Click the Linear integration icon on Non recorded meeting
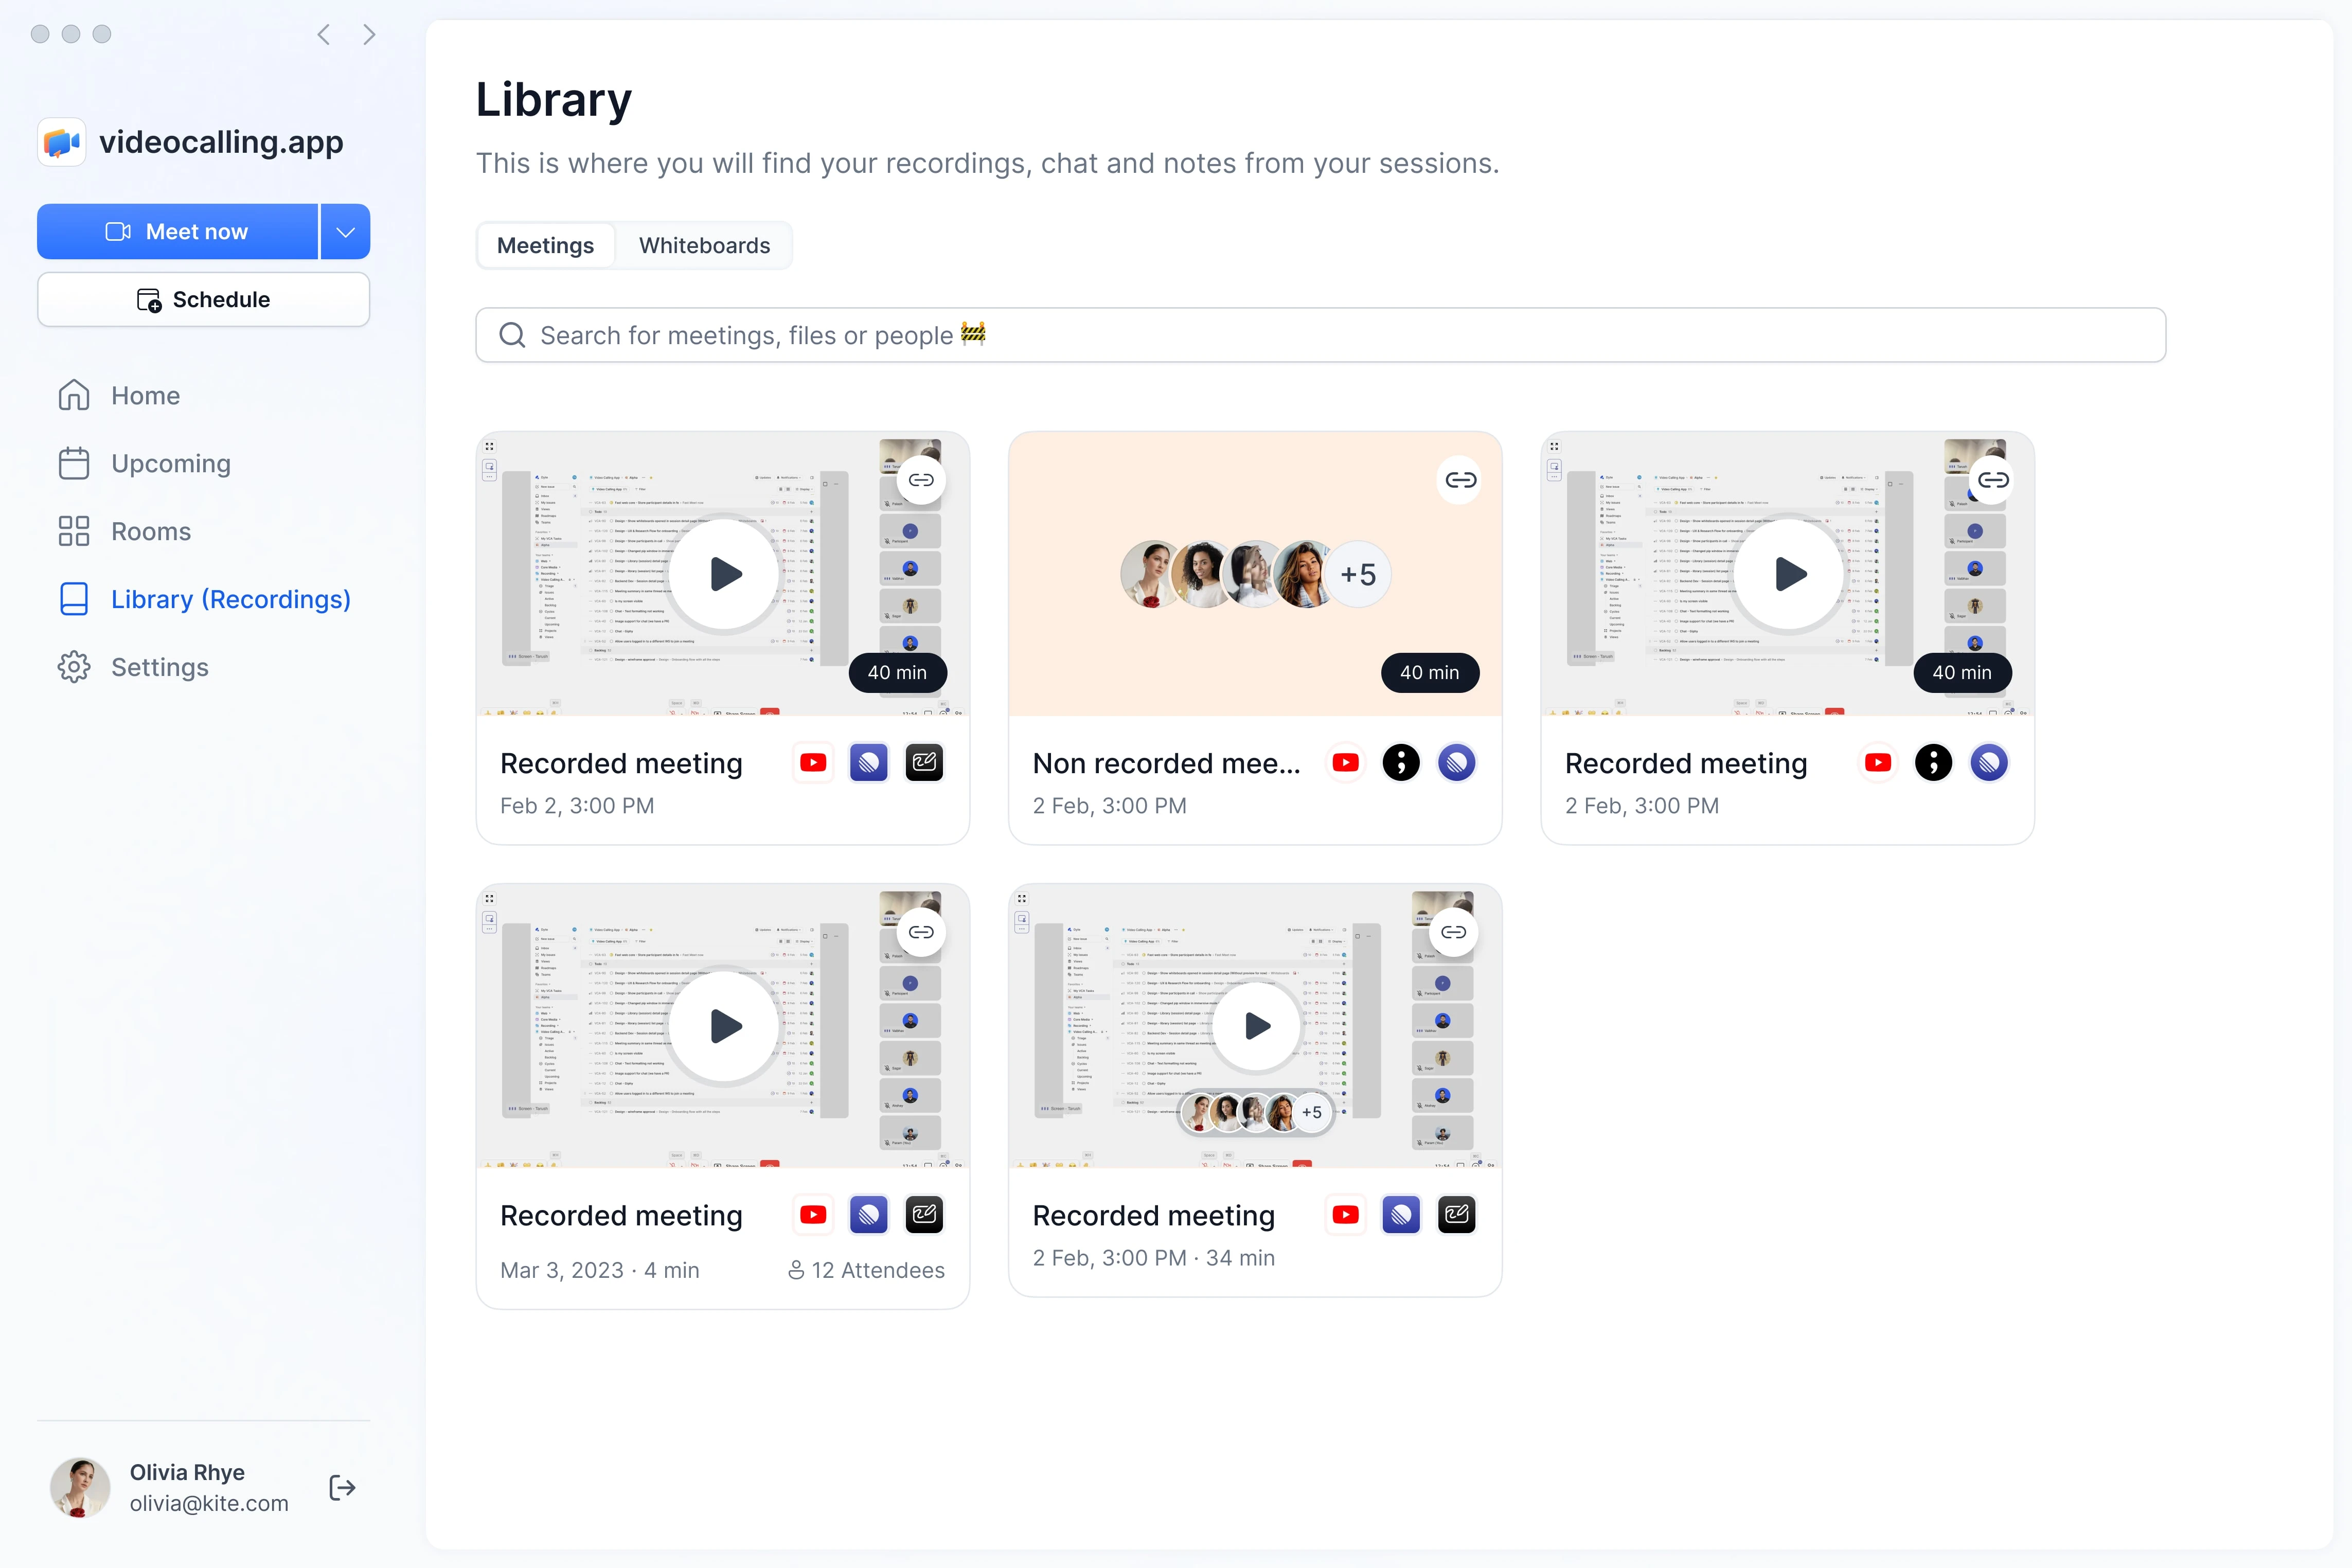 point(1457,762)
